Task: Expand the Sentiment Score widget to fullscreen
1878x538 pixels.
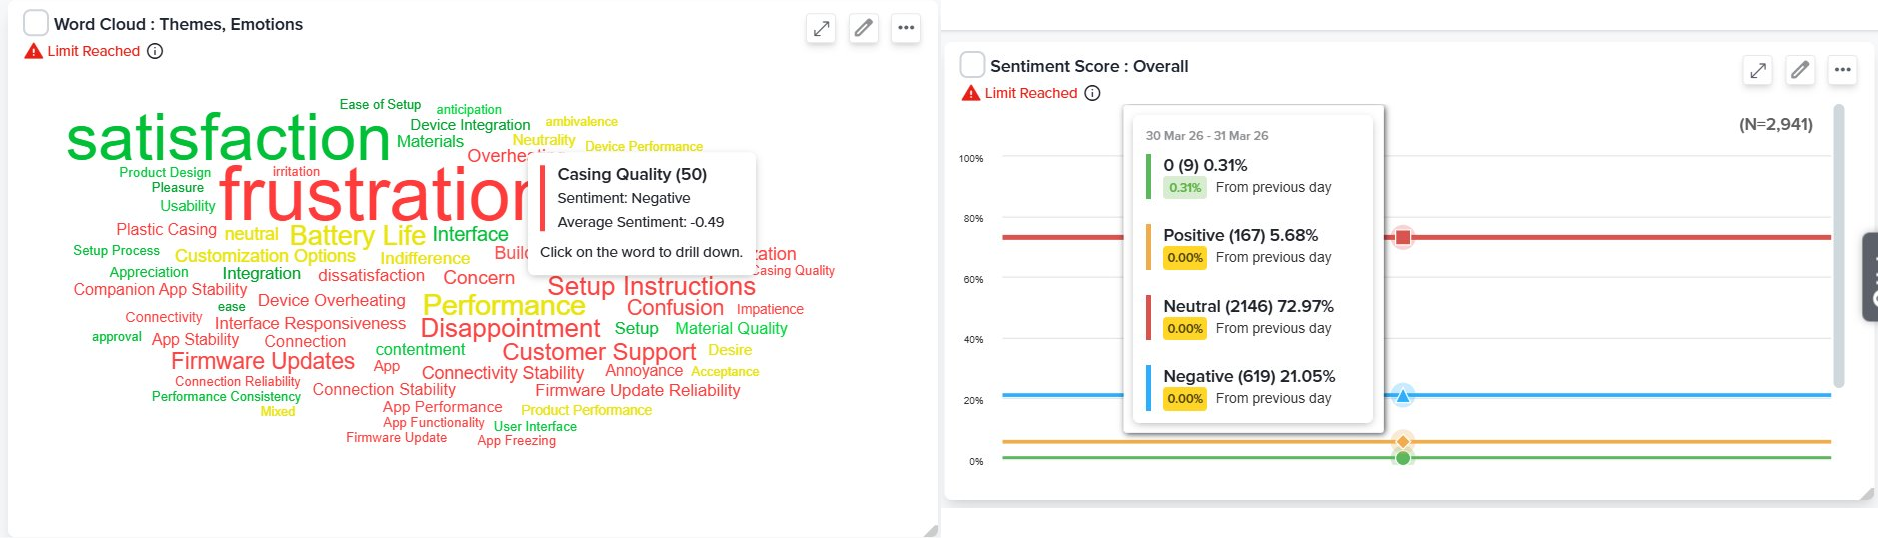Action: coord(1757,71)
